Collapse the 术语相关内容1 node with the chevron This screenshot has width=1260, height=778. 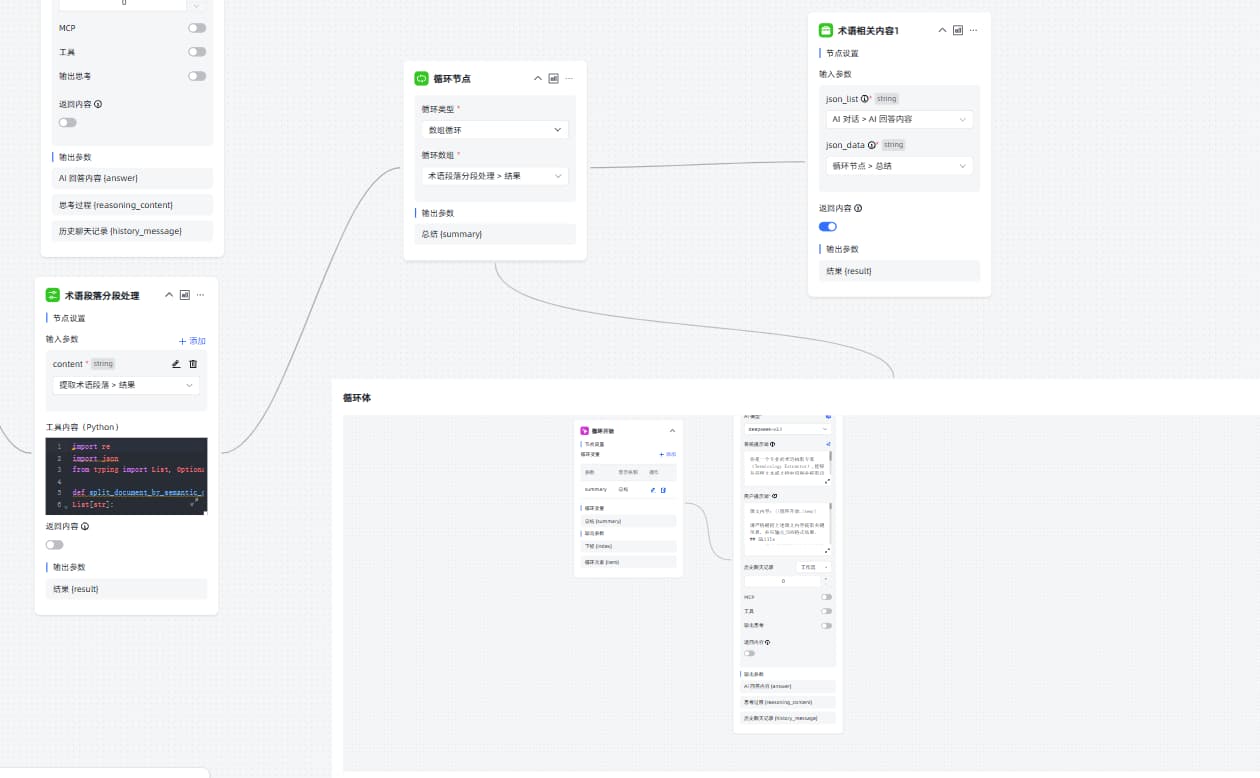pyautogui.click(x=942, y=30)
